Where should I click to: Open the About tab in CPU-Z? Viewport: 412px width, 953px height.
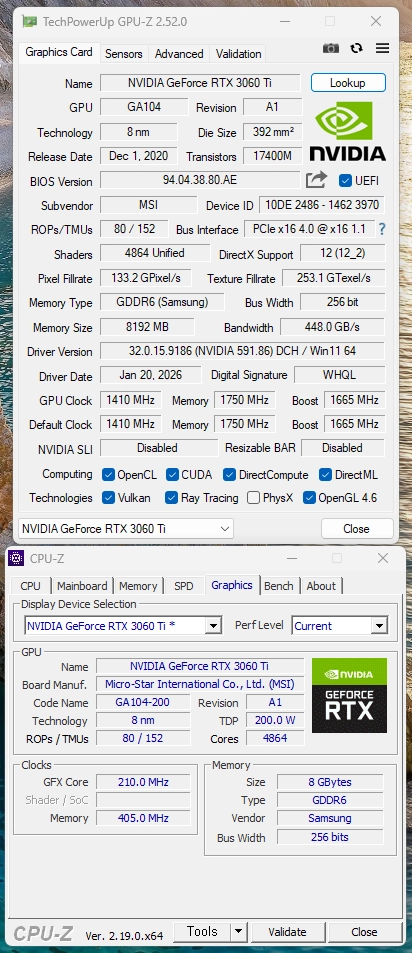click(x=321, y=586)
